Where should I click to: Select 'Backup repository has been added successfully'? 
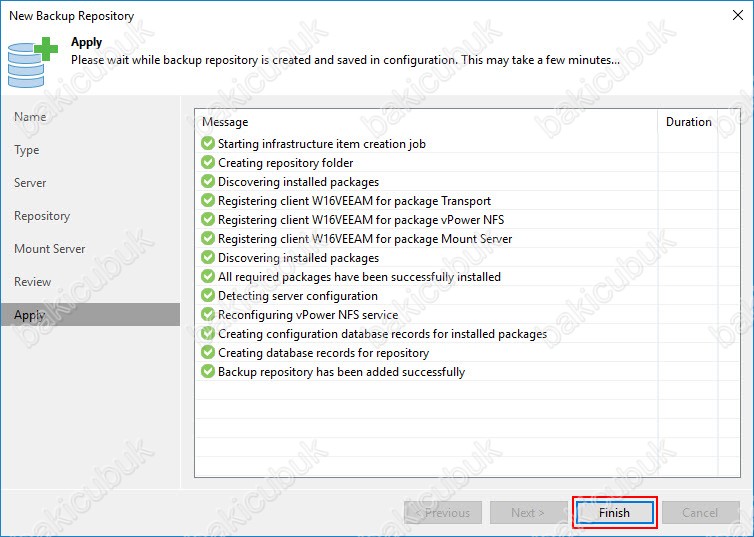[341, 372]
